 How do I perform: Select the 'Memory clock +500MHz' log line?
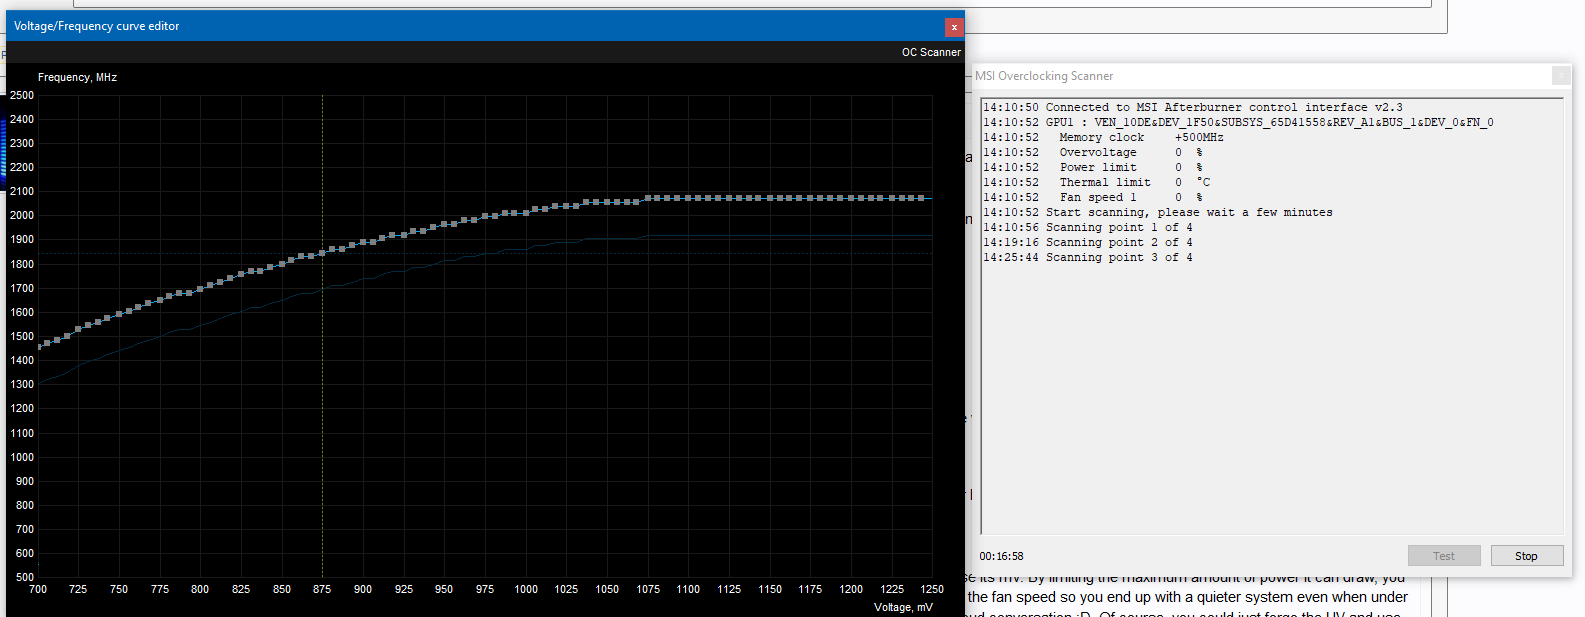click(1103, 137)
